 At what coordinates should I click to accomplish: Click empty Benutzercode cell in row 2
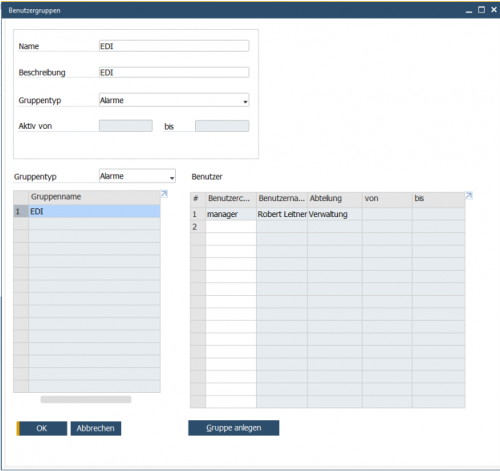pyautogui.click(x=231, y=227)
